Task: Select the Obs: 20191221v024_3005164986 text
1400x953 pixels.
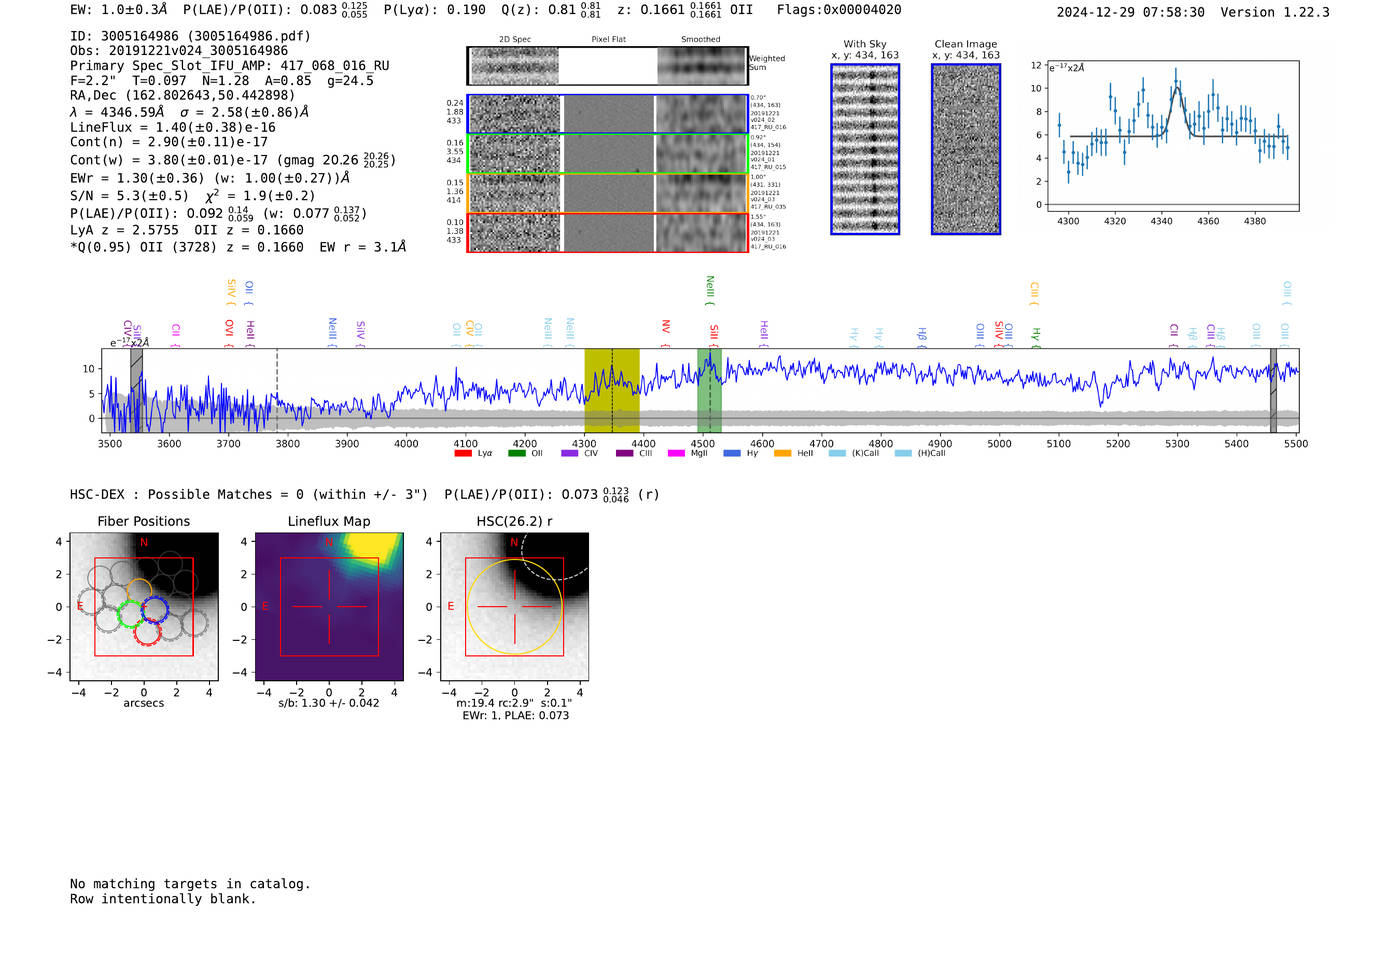Action: (x=179, y=51)
